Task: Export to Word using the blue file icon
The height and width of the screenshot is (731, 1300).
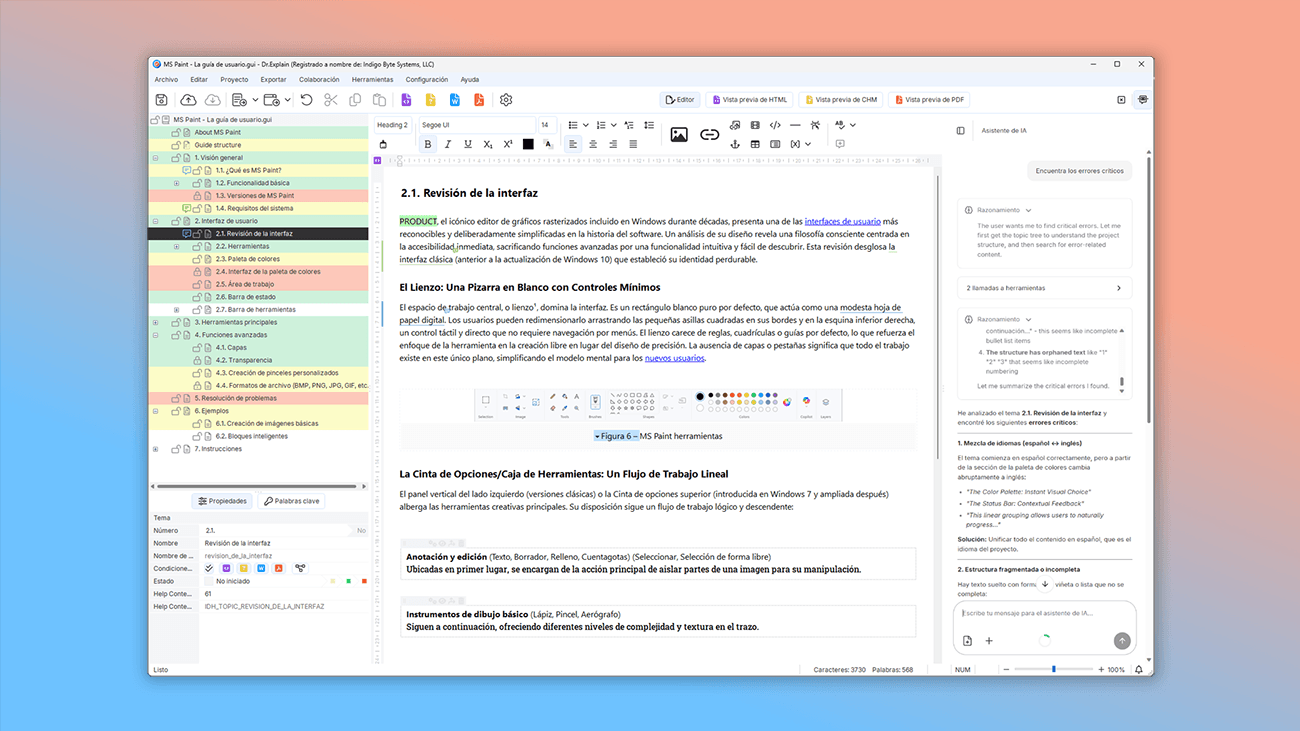Action: [x=455, y=100]
